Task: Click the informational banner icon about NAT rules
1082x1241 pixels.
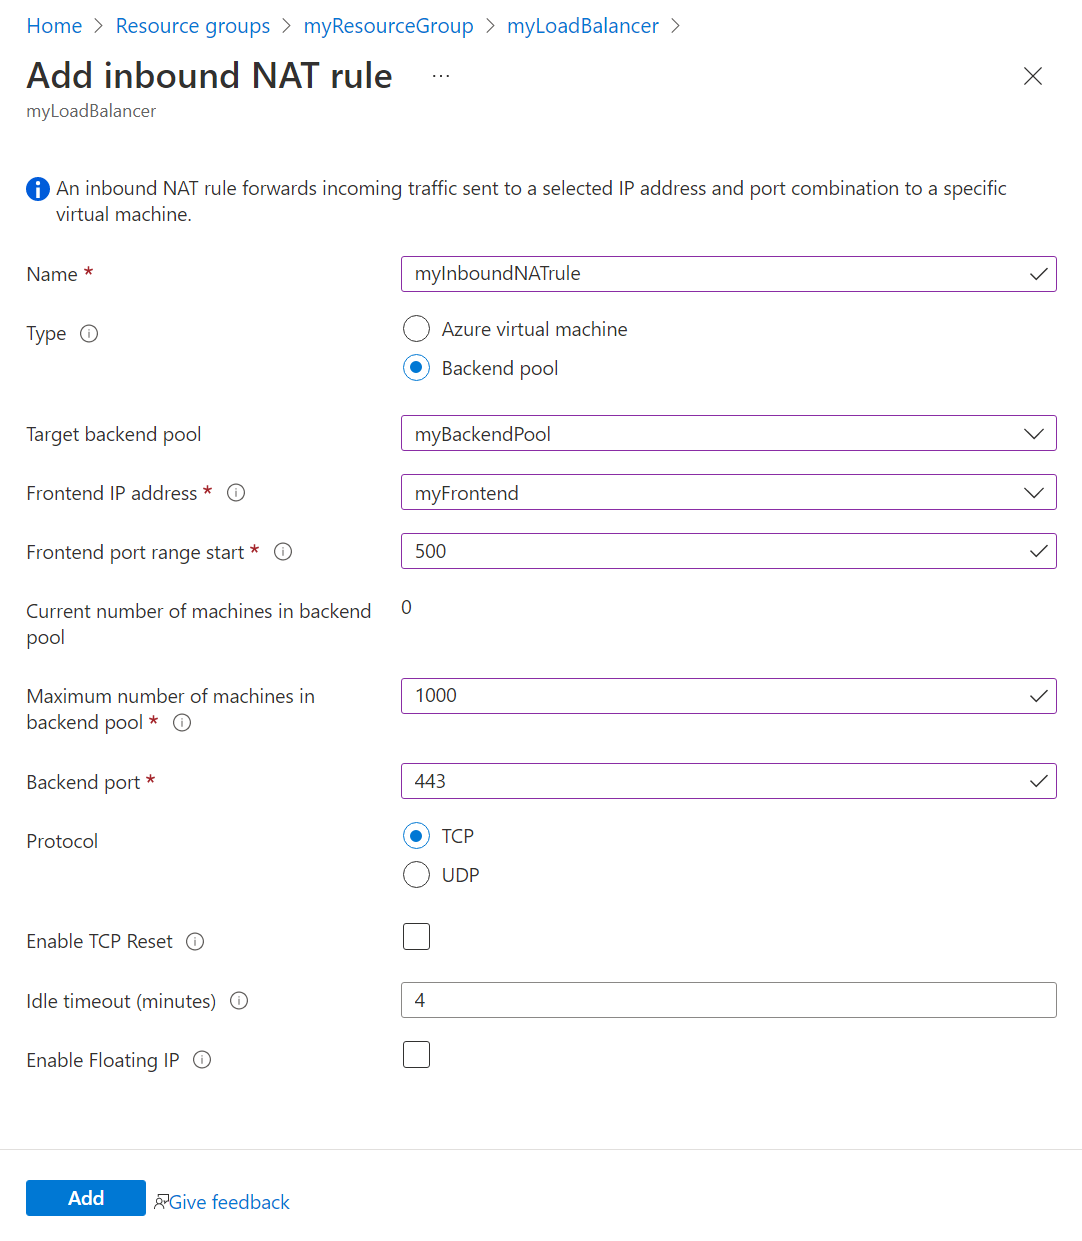Action: (37, 188)
